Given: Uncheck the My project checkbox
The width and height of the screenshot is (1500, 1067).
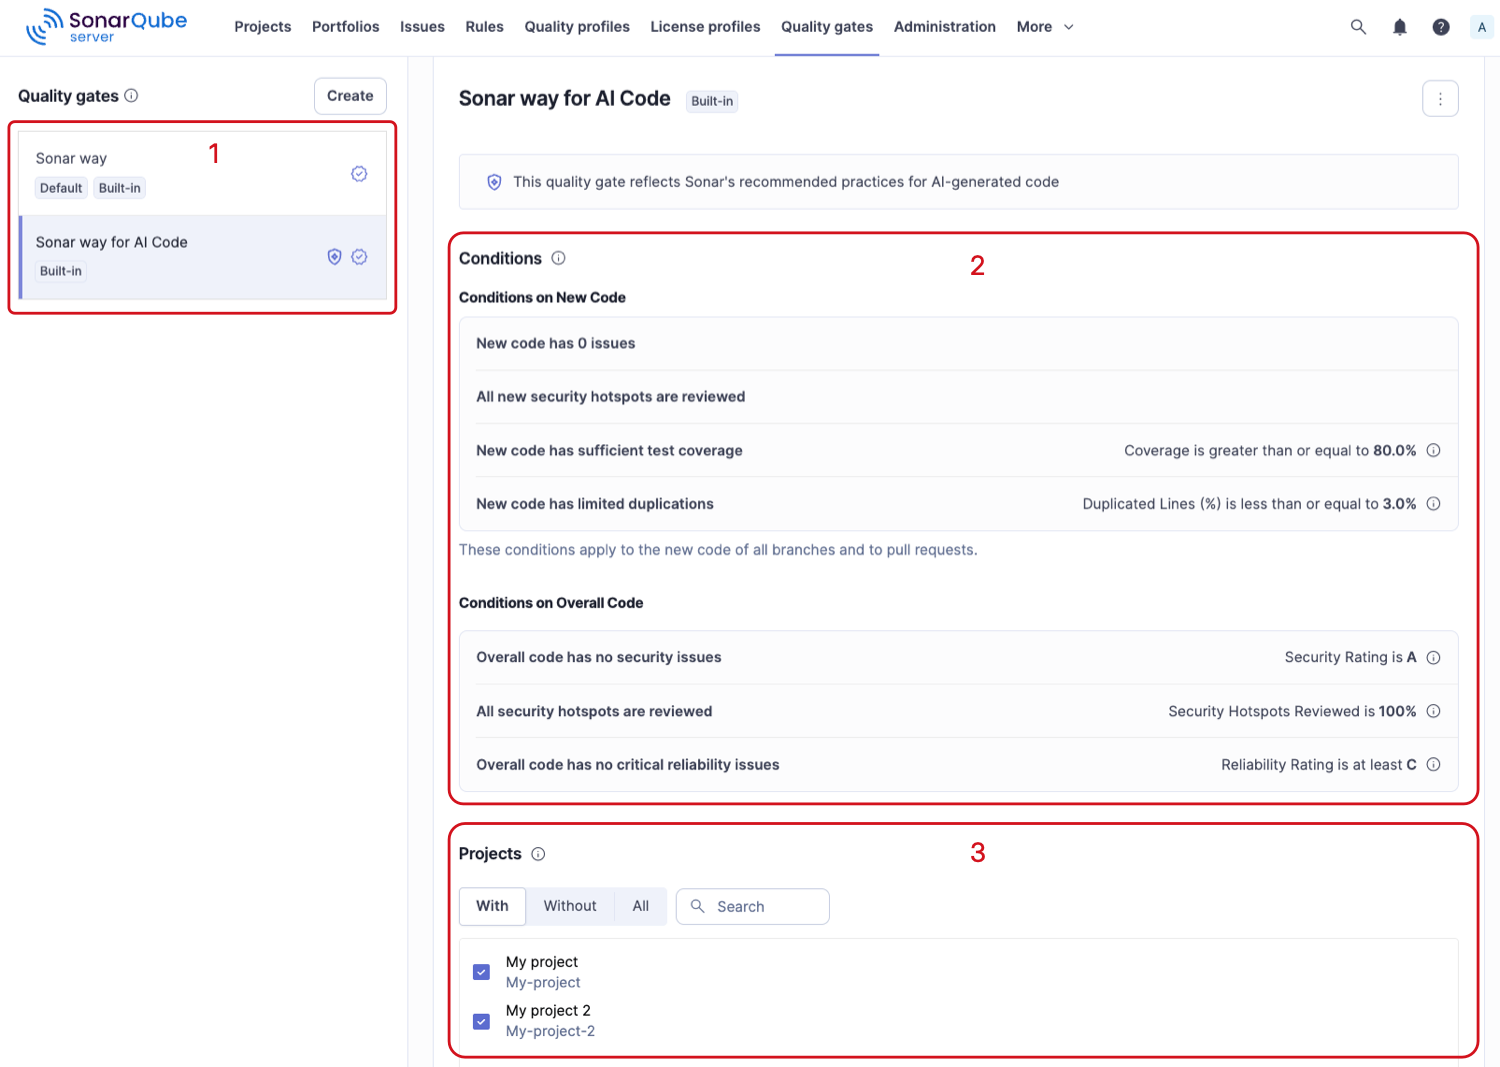Looking at the screenshot, I should (482, 972).
